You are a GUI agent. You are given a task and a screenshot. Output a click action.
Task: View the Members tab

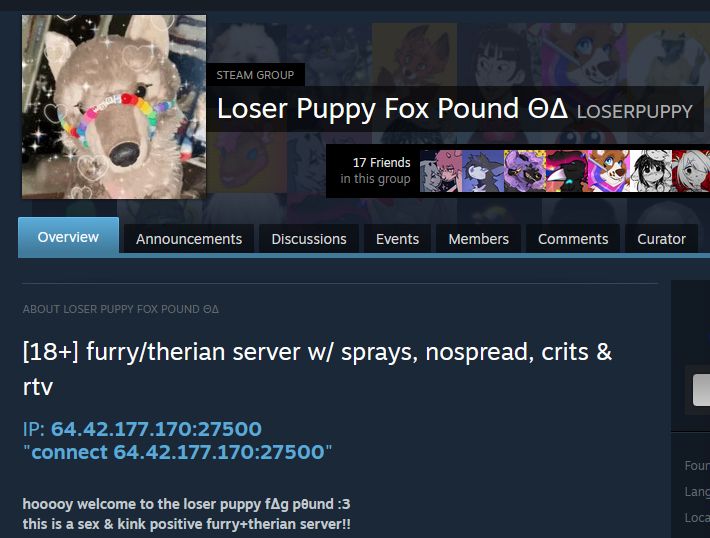(479, 239)
